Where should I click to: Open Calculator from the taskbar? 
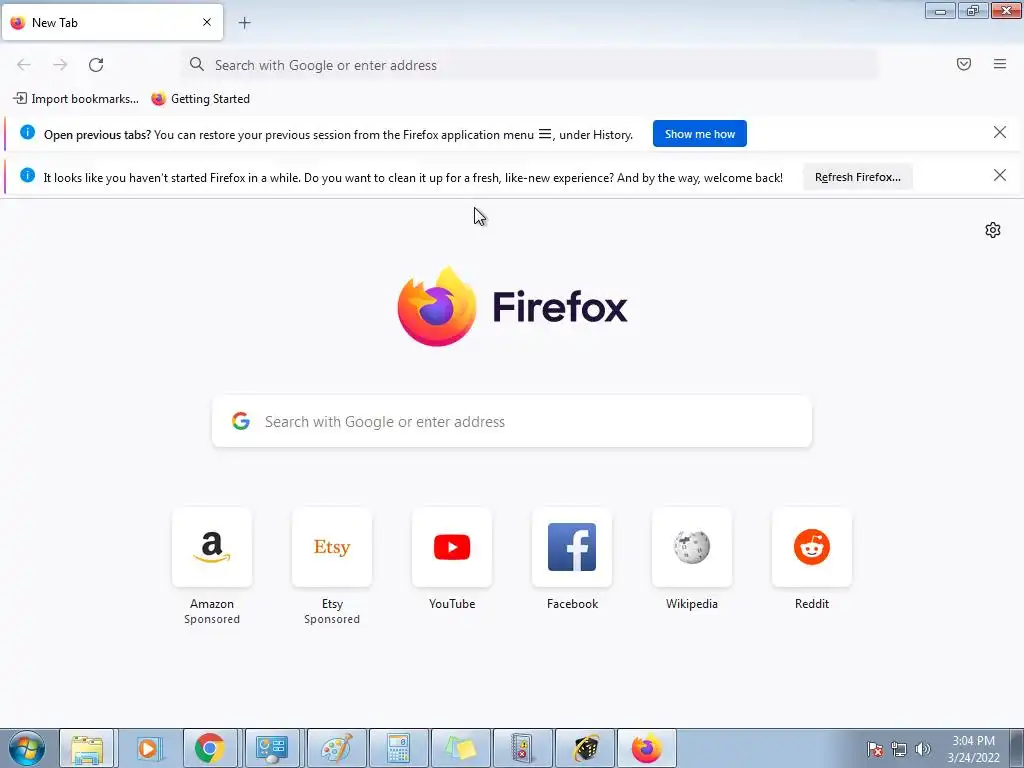coord(398,748)
